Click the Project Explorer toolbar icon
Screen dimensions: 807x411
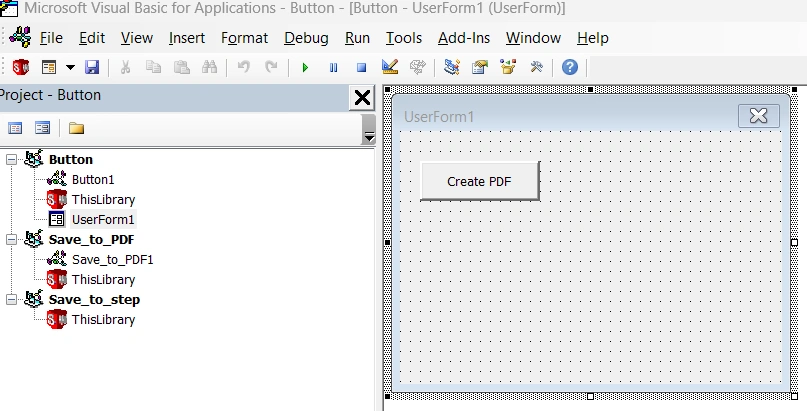click(x=452, y=67)
